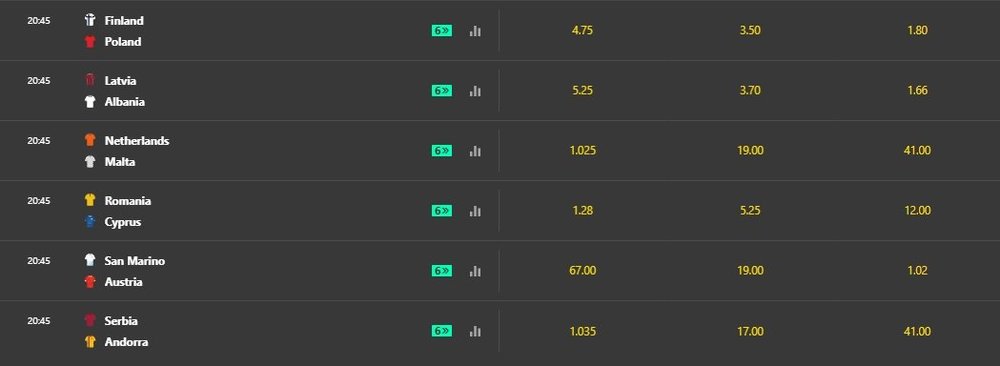1000x366 pixels.
Task: Open stats chart for San Marino vs Austria
Action: click(475, 271)
